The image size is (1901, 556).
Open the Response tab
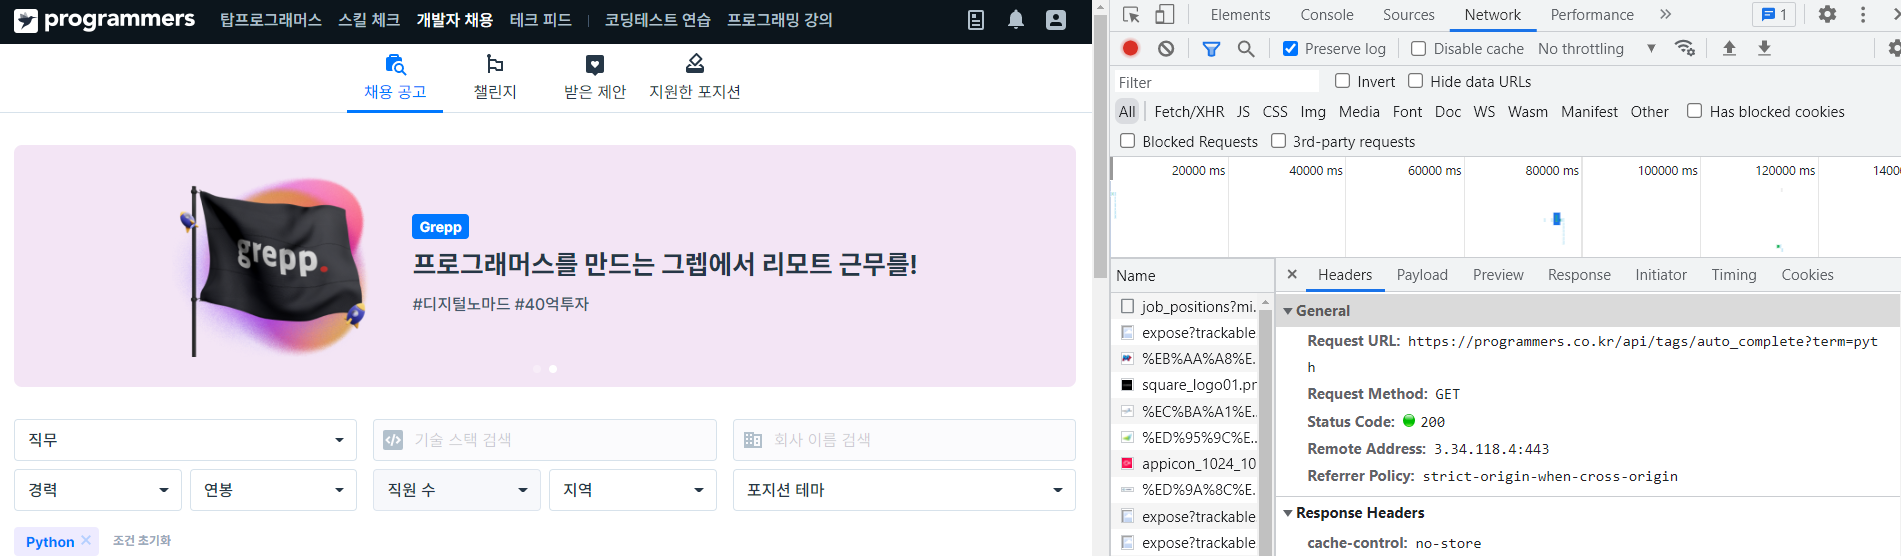[x=1579, y=275]
